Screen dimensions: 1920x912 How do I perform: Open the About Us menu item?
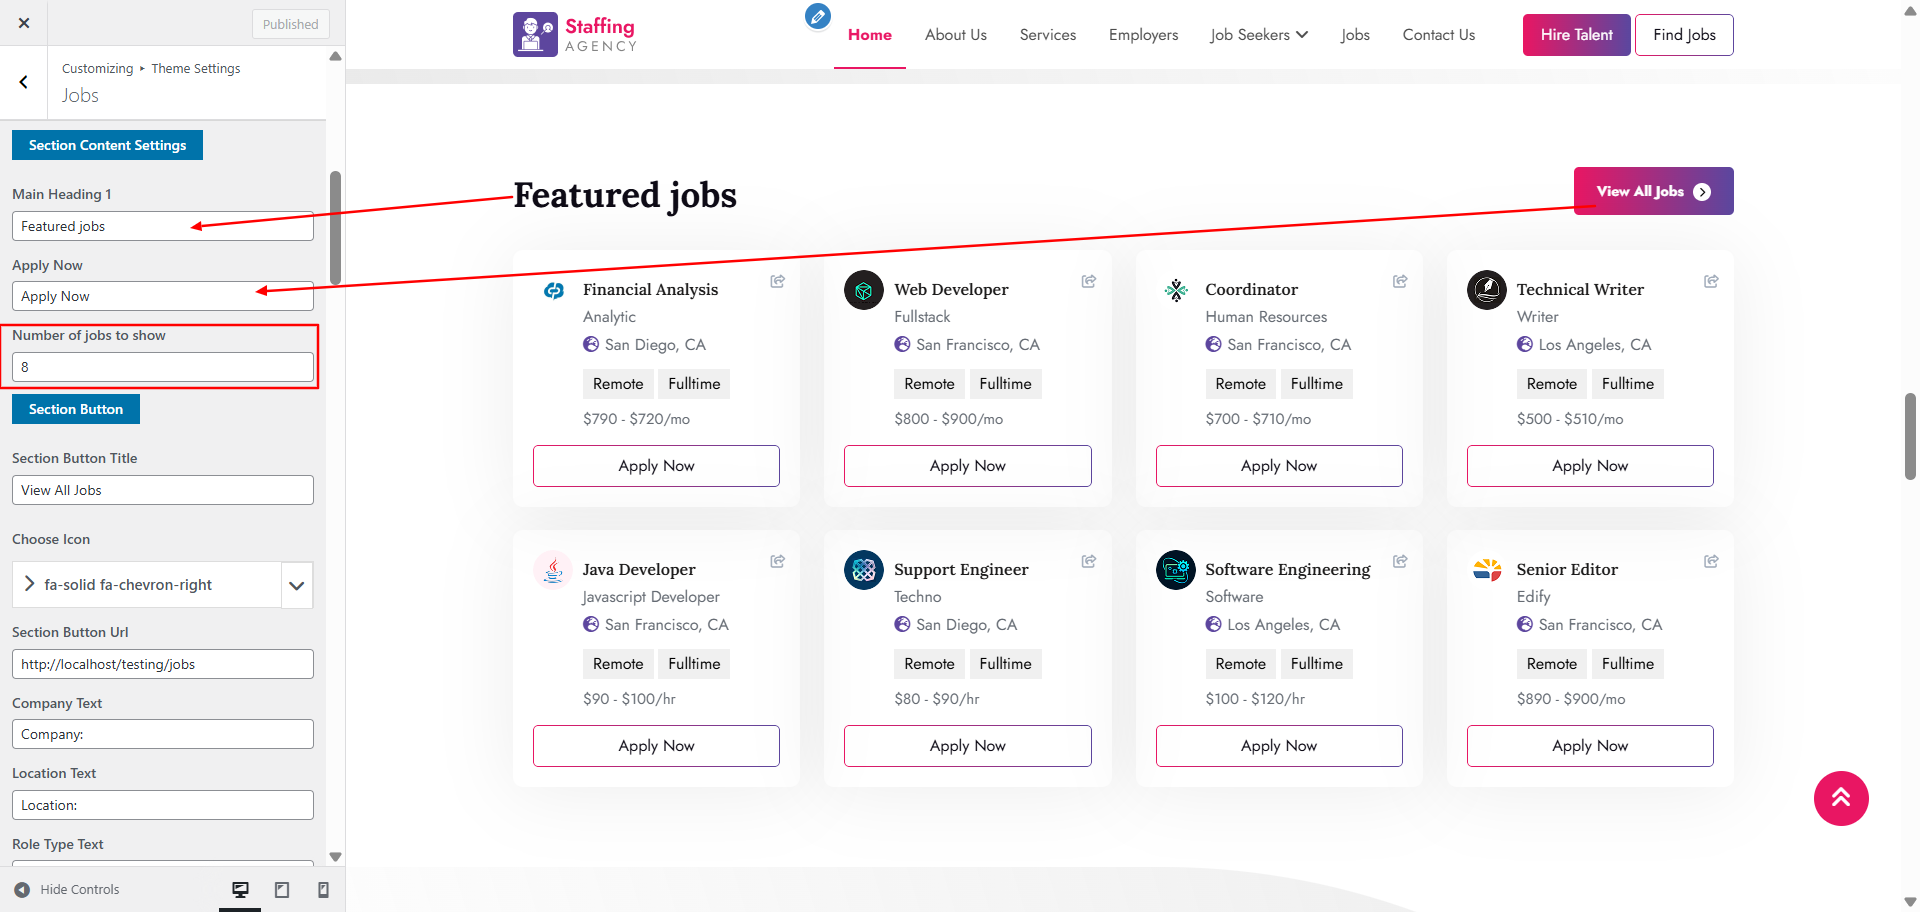(x=955, y=35)
